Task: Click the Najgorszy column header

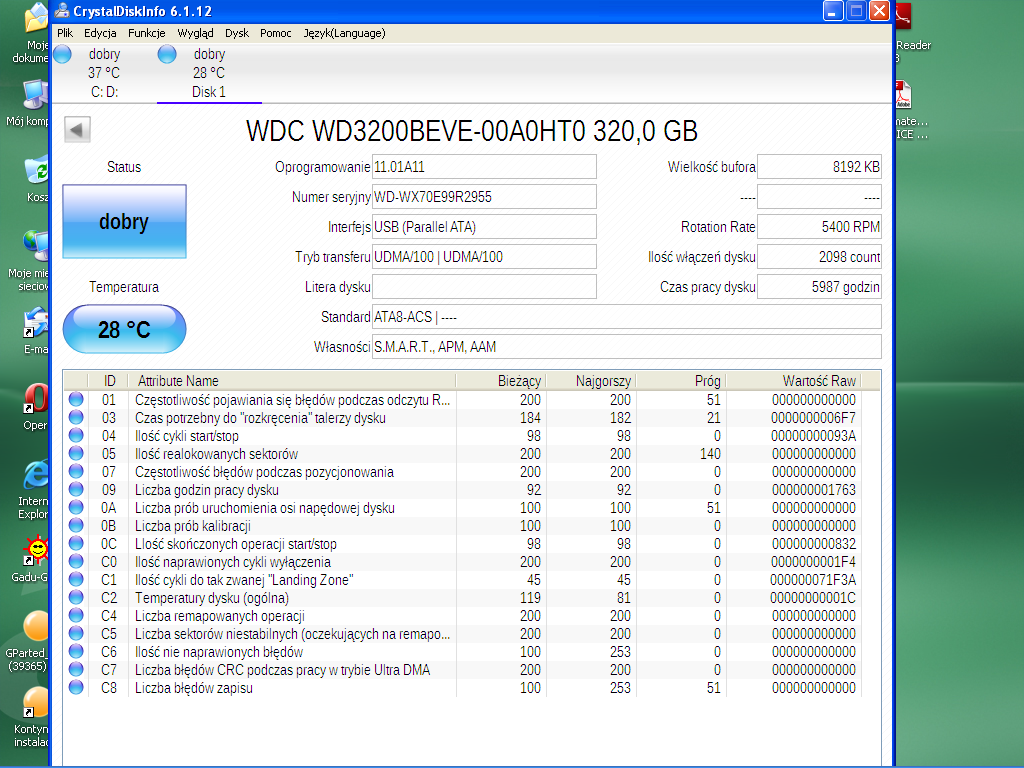Action: coord(591,381)
